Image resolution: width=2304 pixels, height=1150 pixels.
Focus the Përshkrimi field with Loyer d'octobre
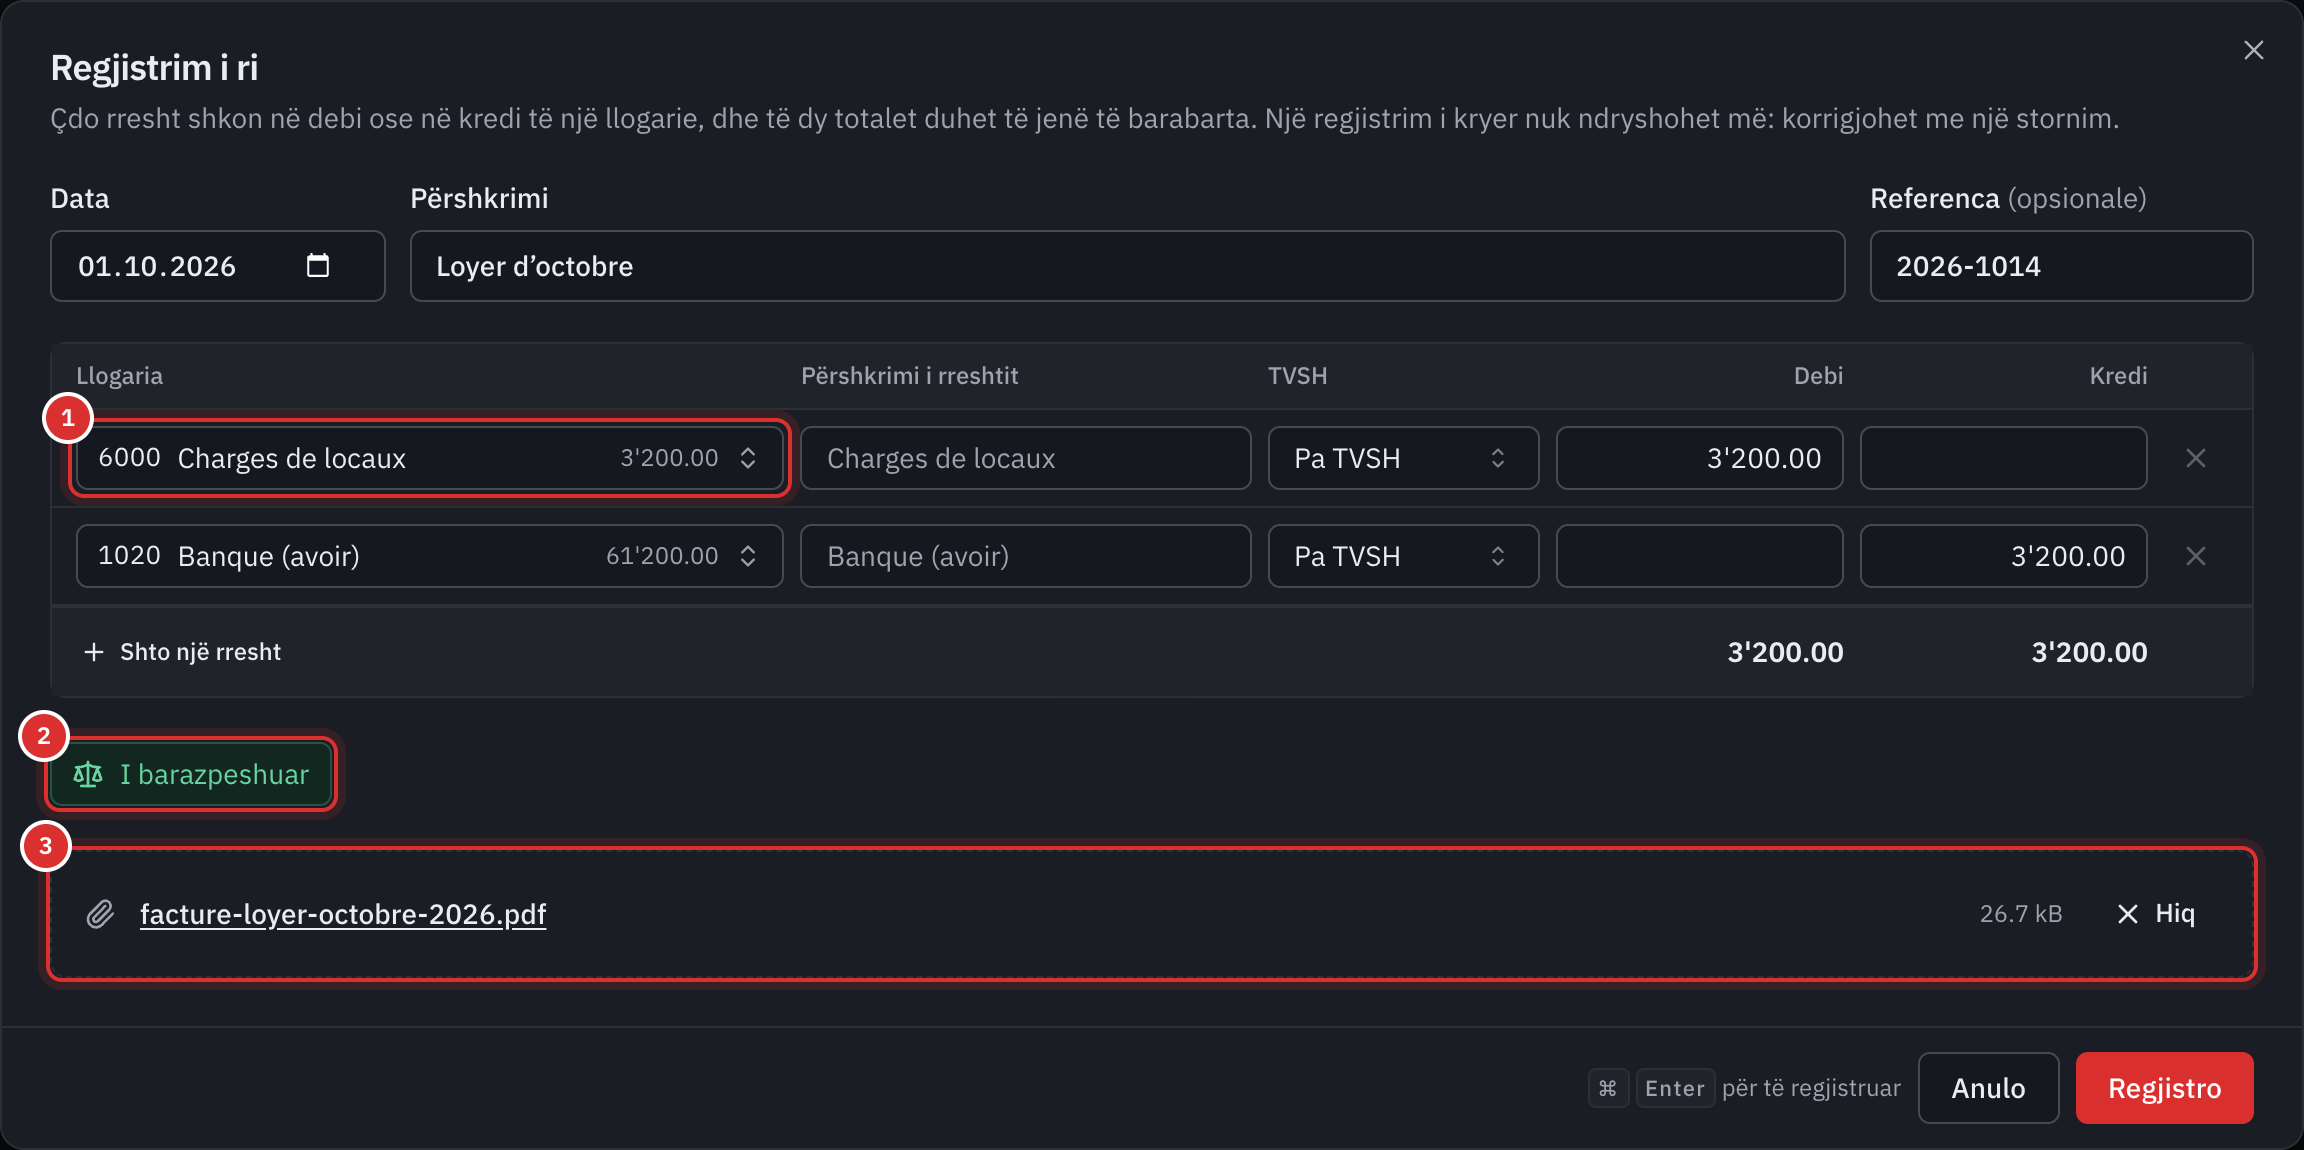pos(1127,266)
